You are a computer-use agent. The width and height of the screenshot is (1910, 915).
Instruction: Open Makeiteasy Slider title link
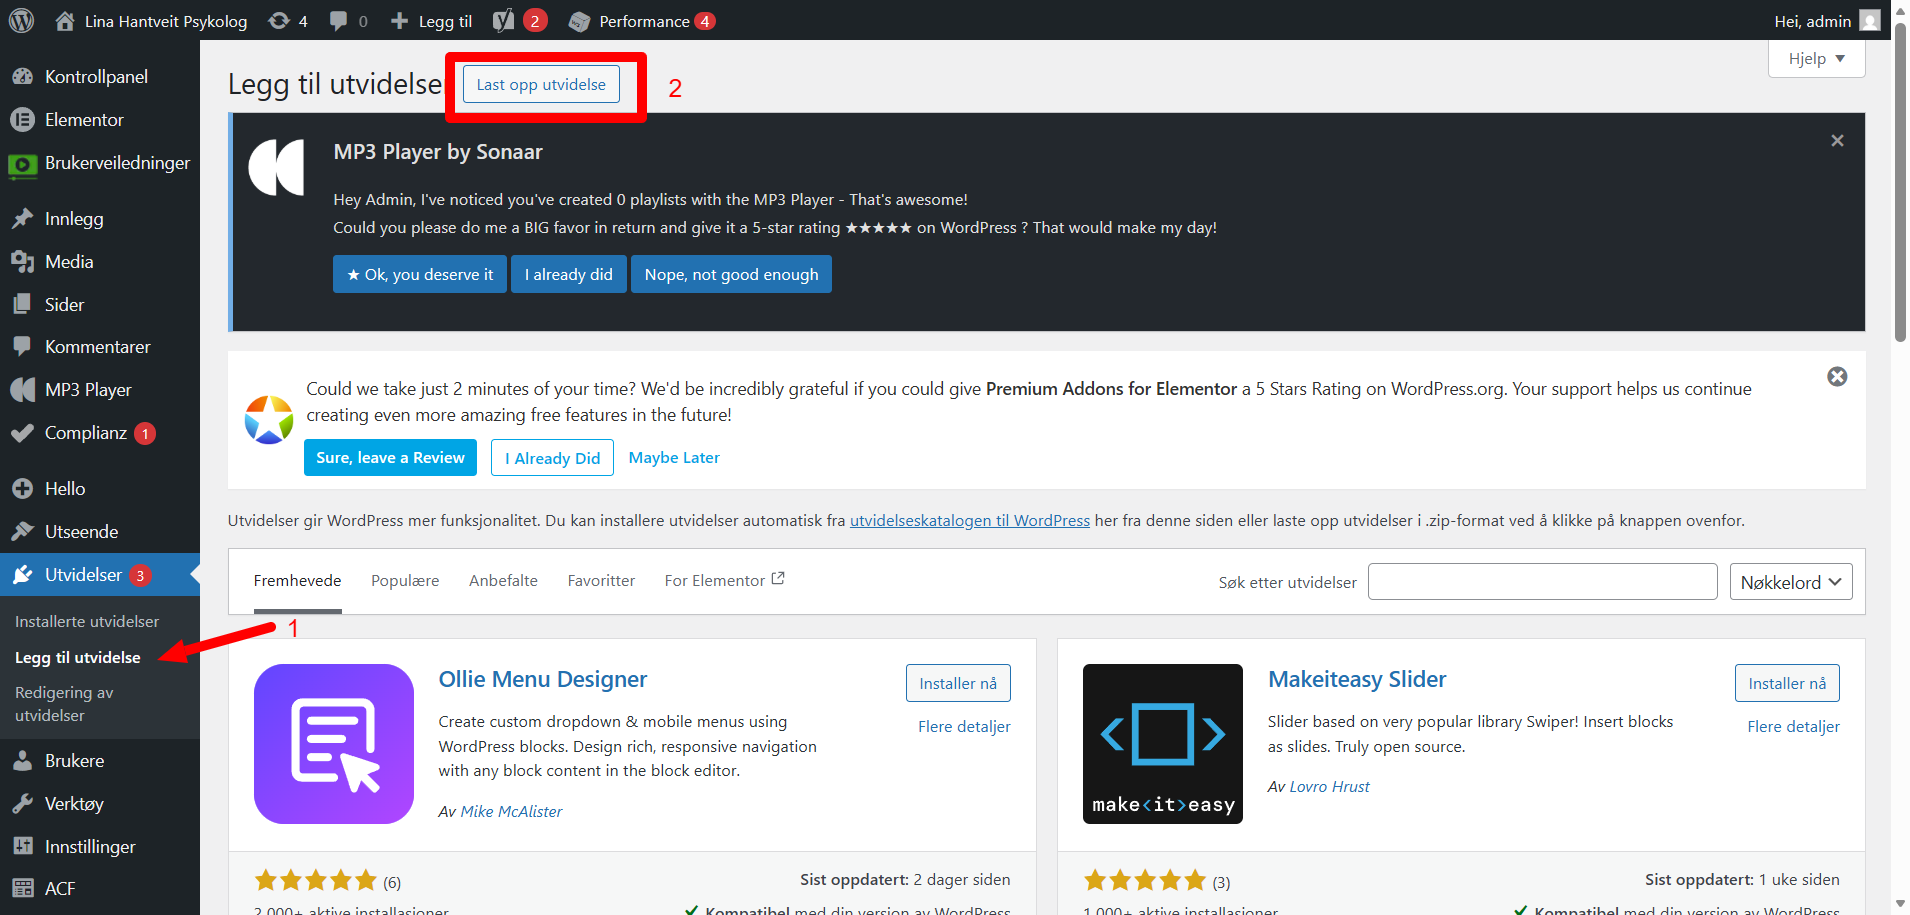click(x=1357, y=680)
